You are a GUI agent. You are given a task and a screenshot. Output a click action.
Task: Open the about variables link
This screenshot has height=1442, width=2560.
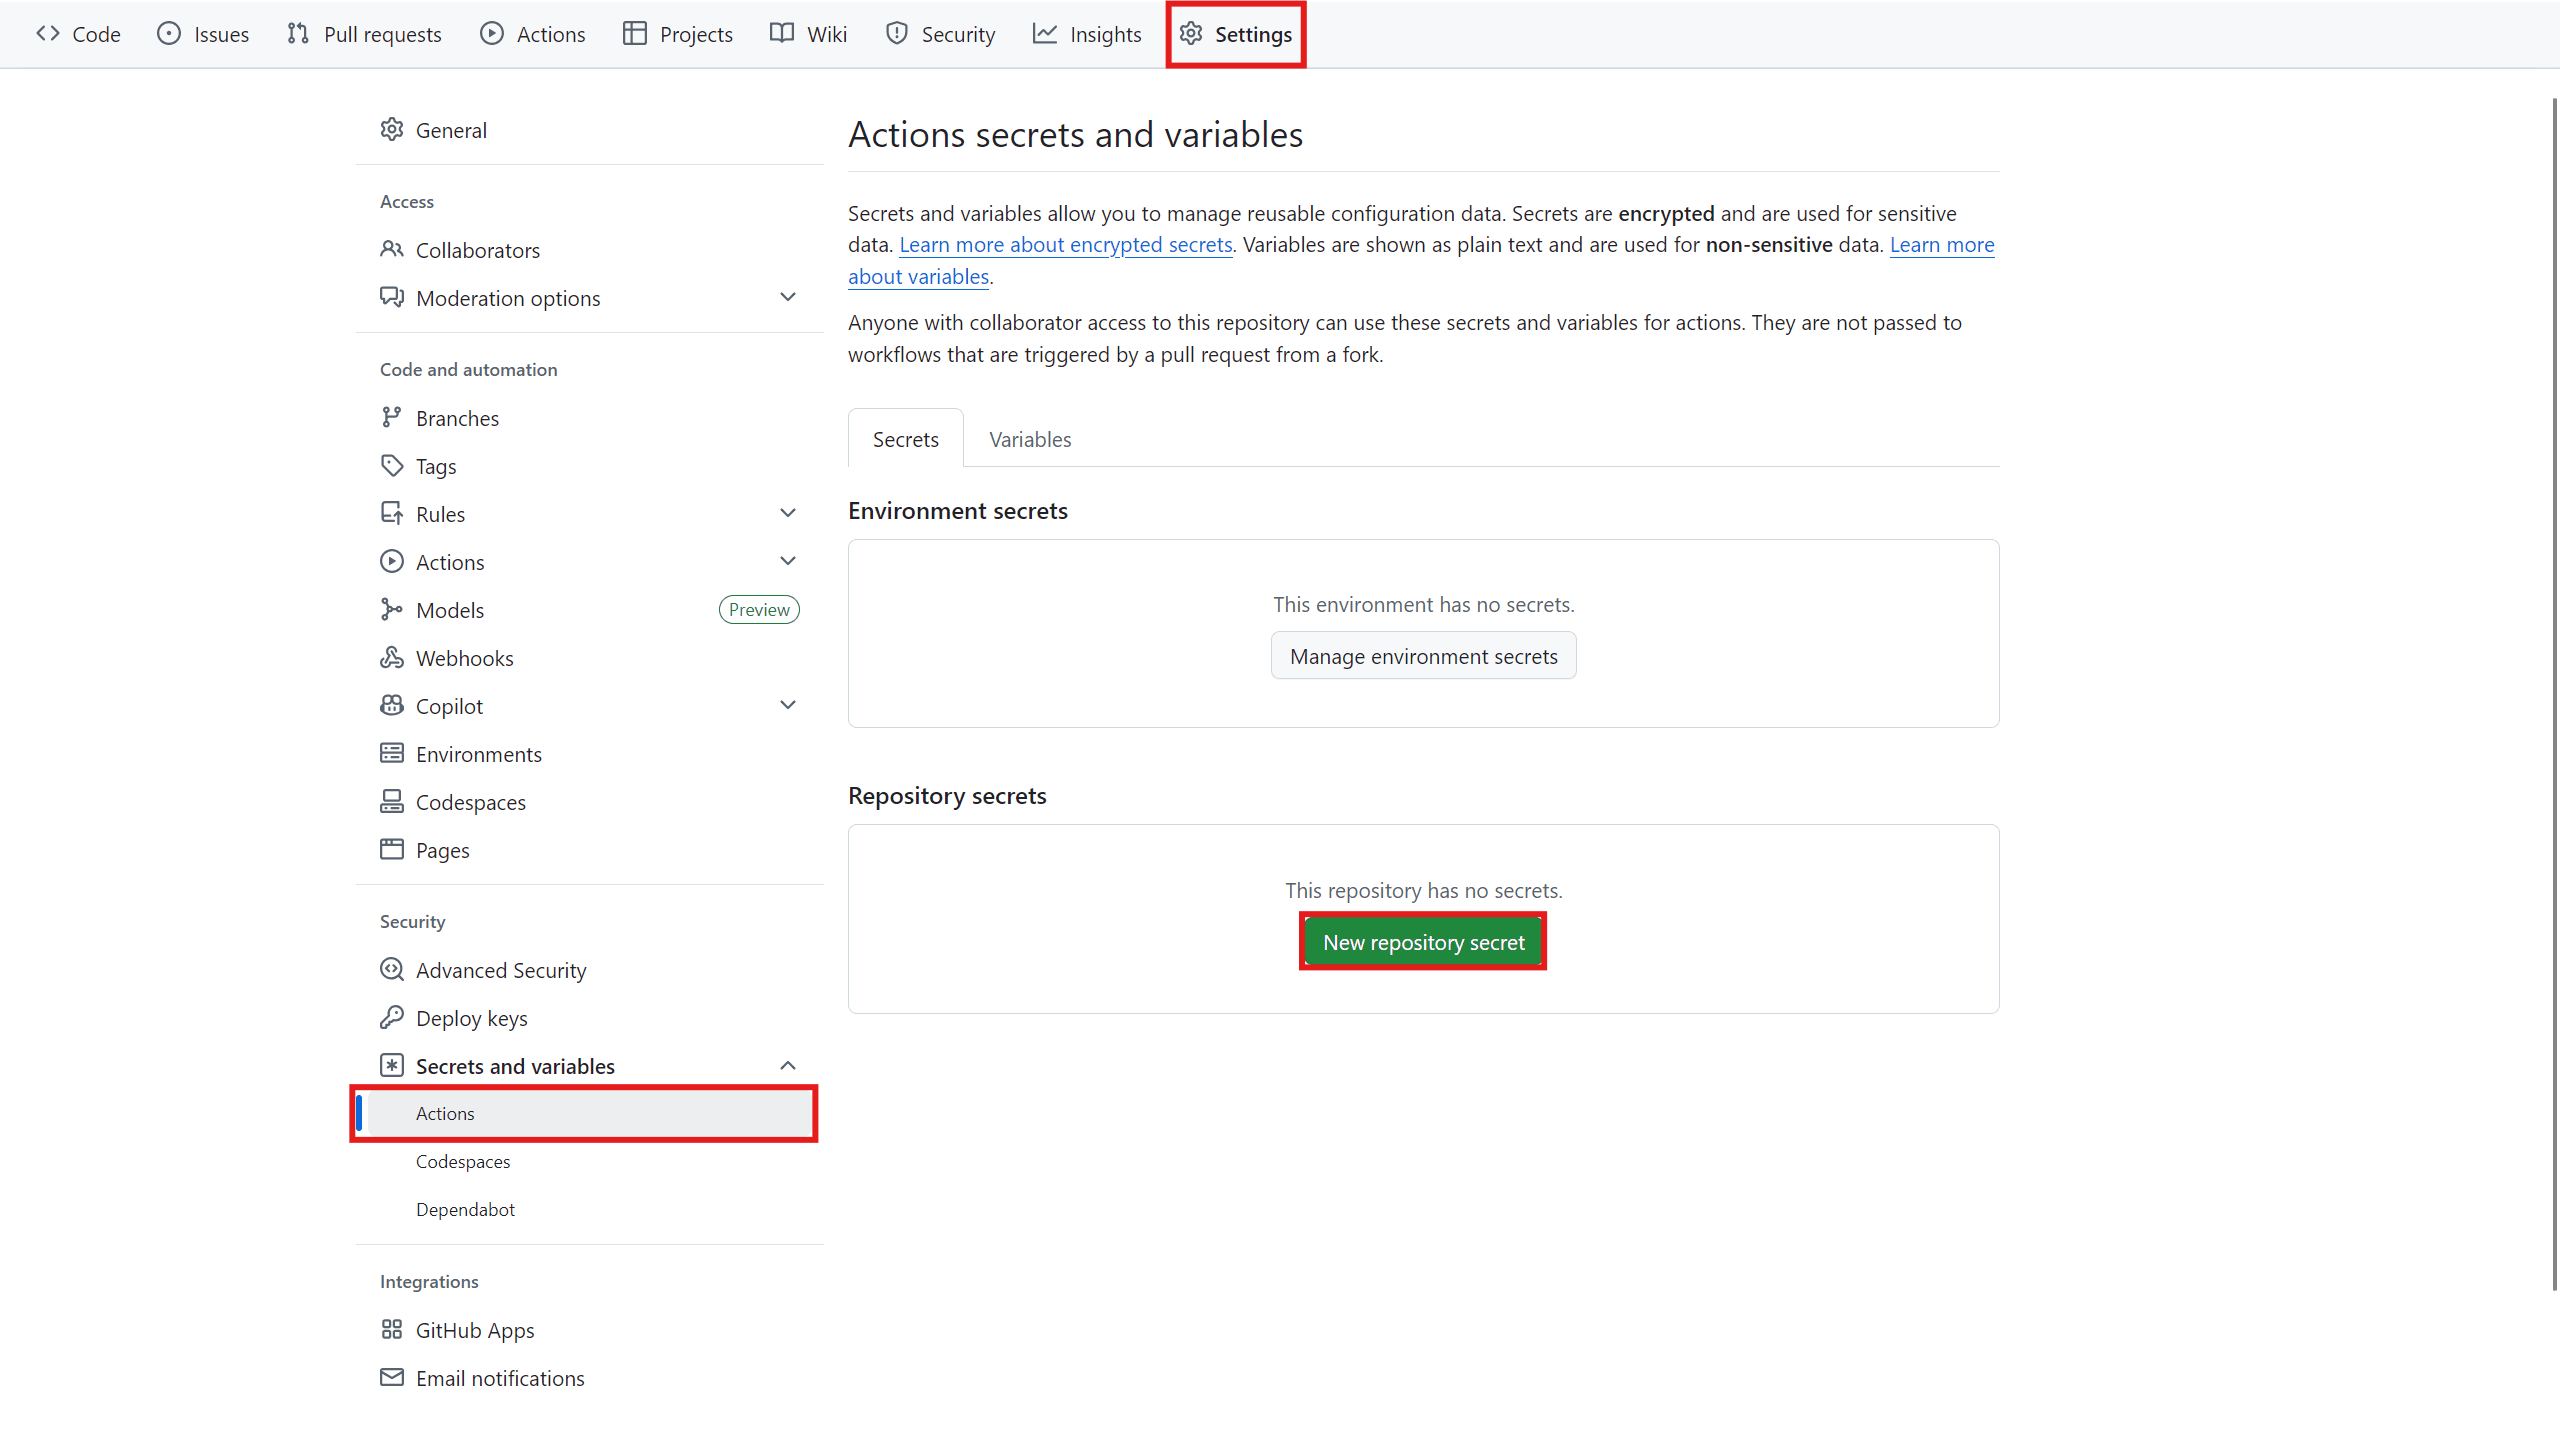[918, 277]
